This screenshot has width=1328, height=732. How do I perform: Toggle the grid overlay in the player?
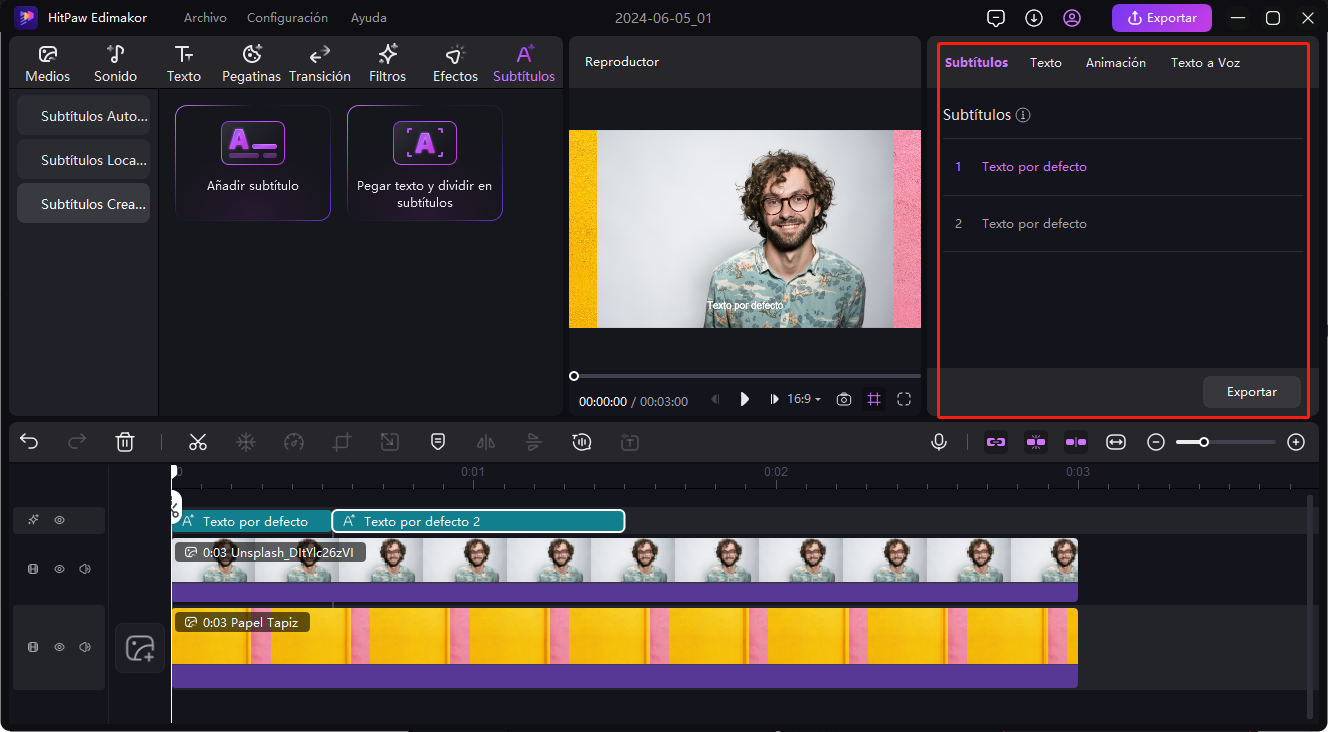[x=873, y=398]
